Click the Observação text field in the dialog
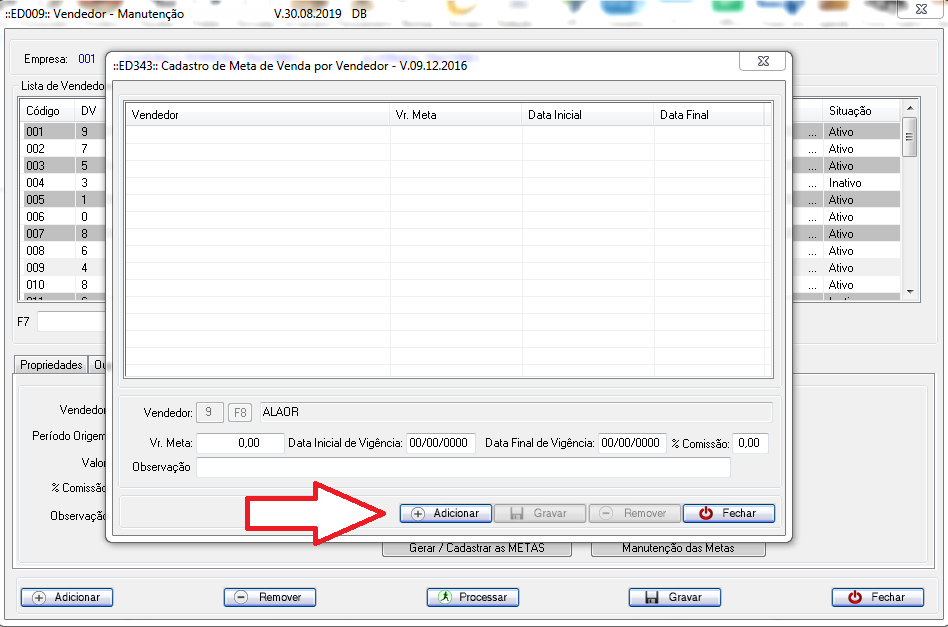Image resolution: width=948 pixels, height=627 pixels. 462,468
